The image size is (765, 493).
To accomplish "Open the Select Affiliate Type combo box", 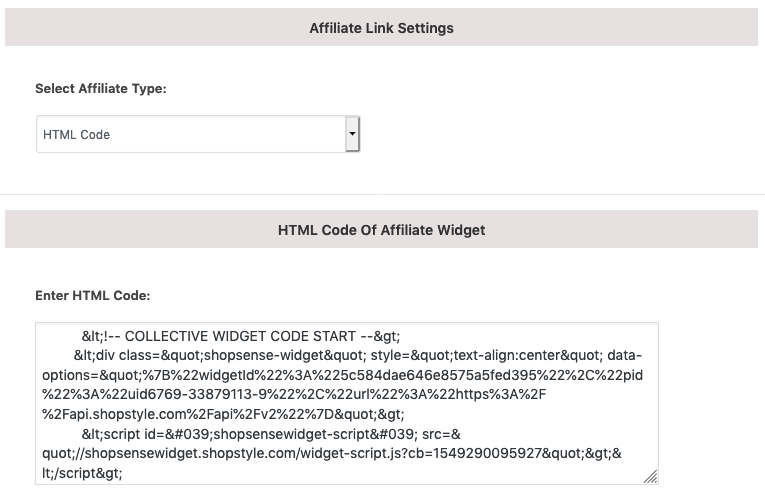I will (198, 134).
